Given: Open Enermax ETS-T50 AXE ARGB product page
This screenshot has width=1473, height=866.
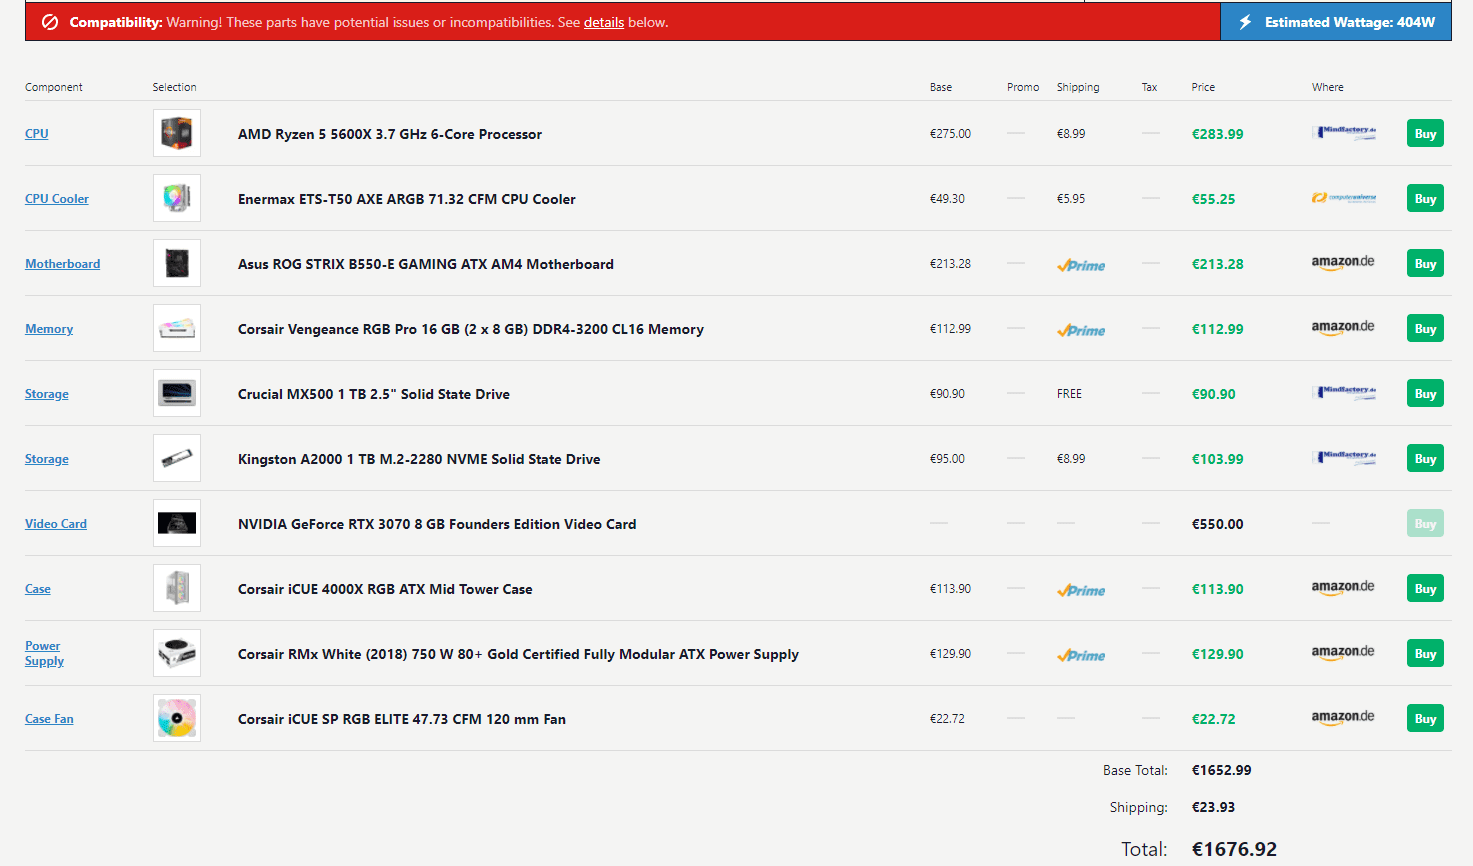Looking at the screenshot, I should pyautogui.click(x=407, y=199).
